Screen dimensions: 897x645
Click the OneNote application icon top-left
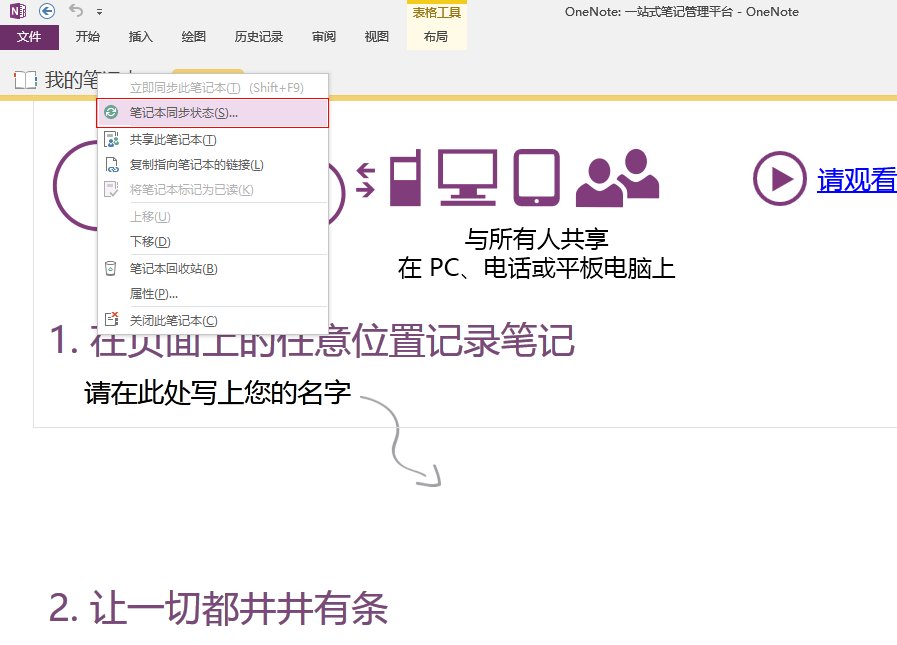(x=15, y=11)
